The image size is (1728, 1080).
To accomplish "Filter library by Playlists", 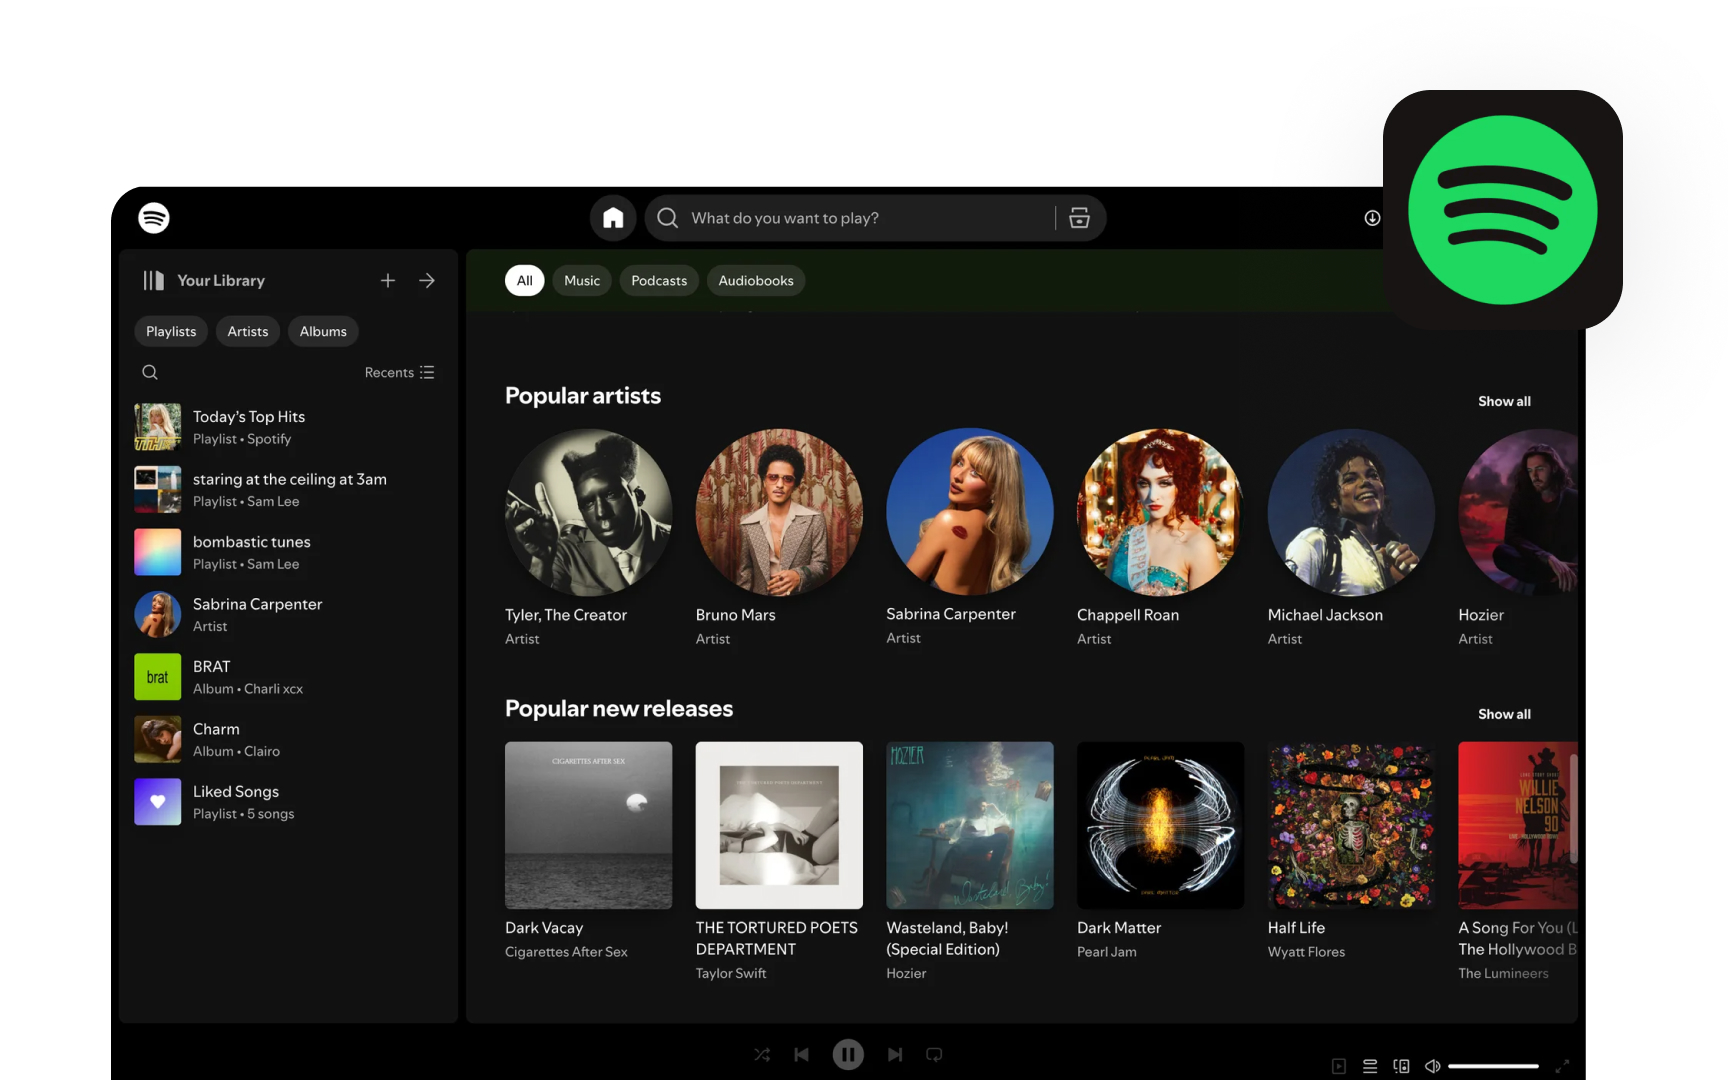I will coord(171,331).
